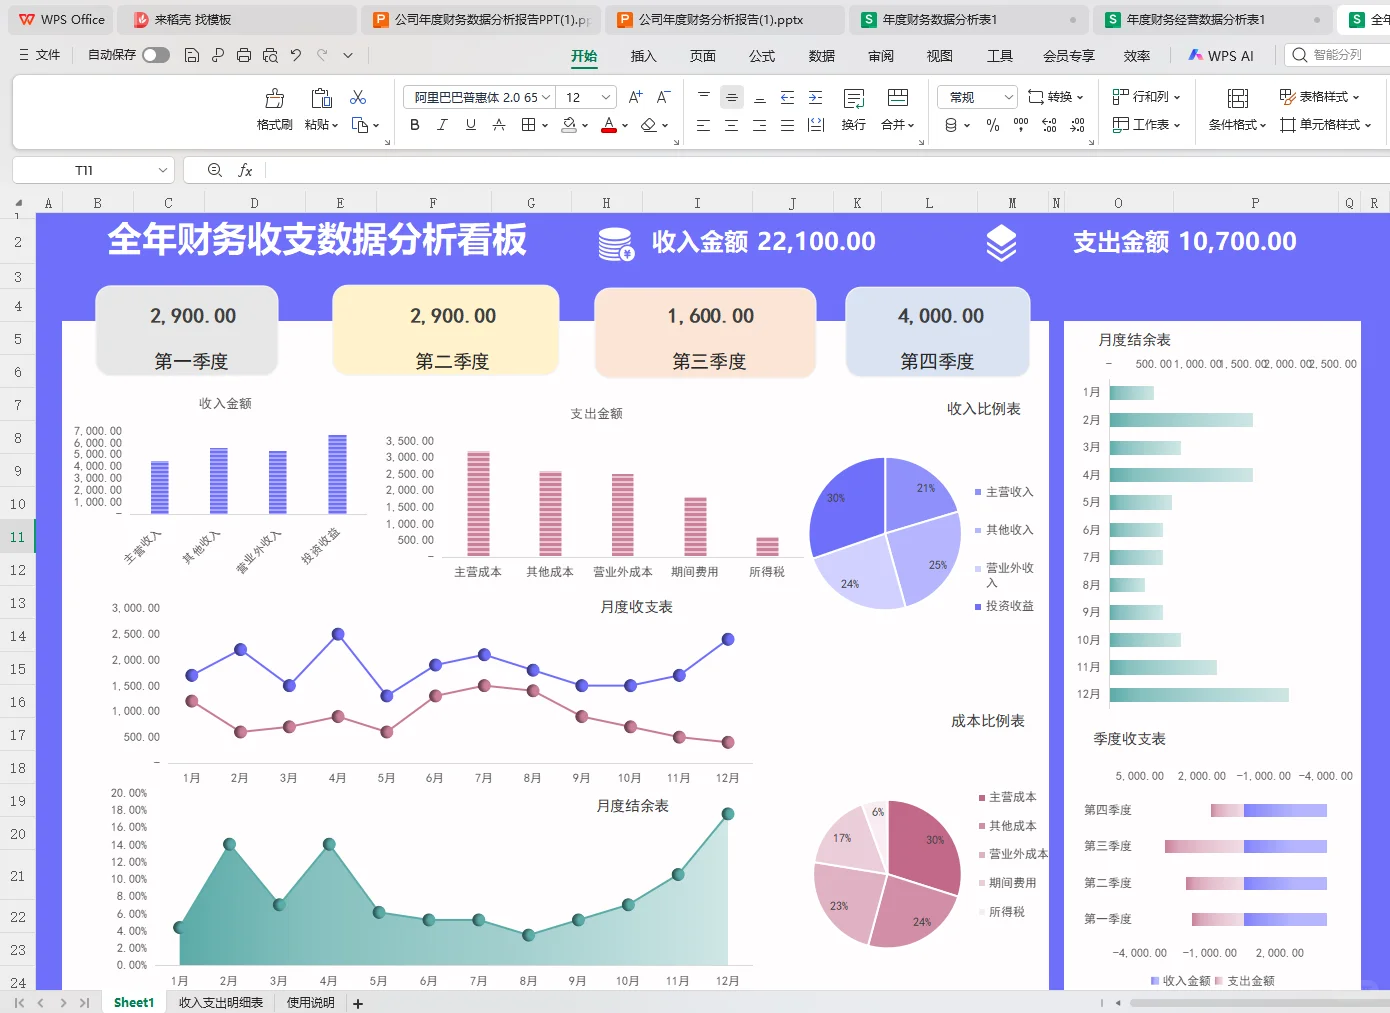1390x1013 pixels.
Task: Click the 换行 wrap text button
Action: click(x=854, y=110)
